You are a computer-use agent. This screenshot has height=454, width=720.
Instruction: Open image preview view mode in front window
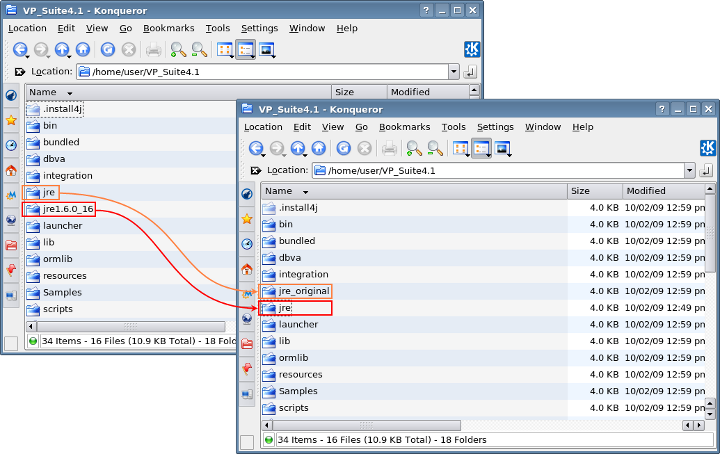[503, 148]
